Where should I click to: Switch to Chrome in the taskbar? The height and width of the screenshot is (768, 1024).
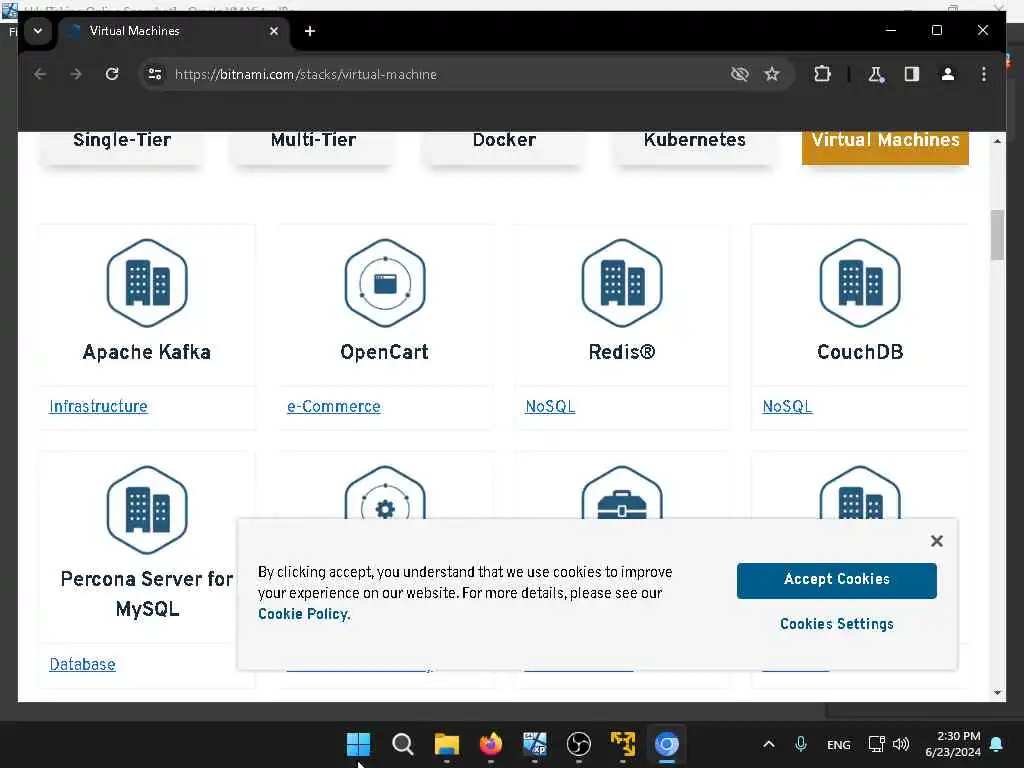tap(667, 744)
